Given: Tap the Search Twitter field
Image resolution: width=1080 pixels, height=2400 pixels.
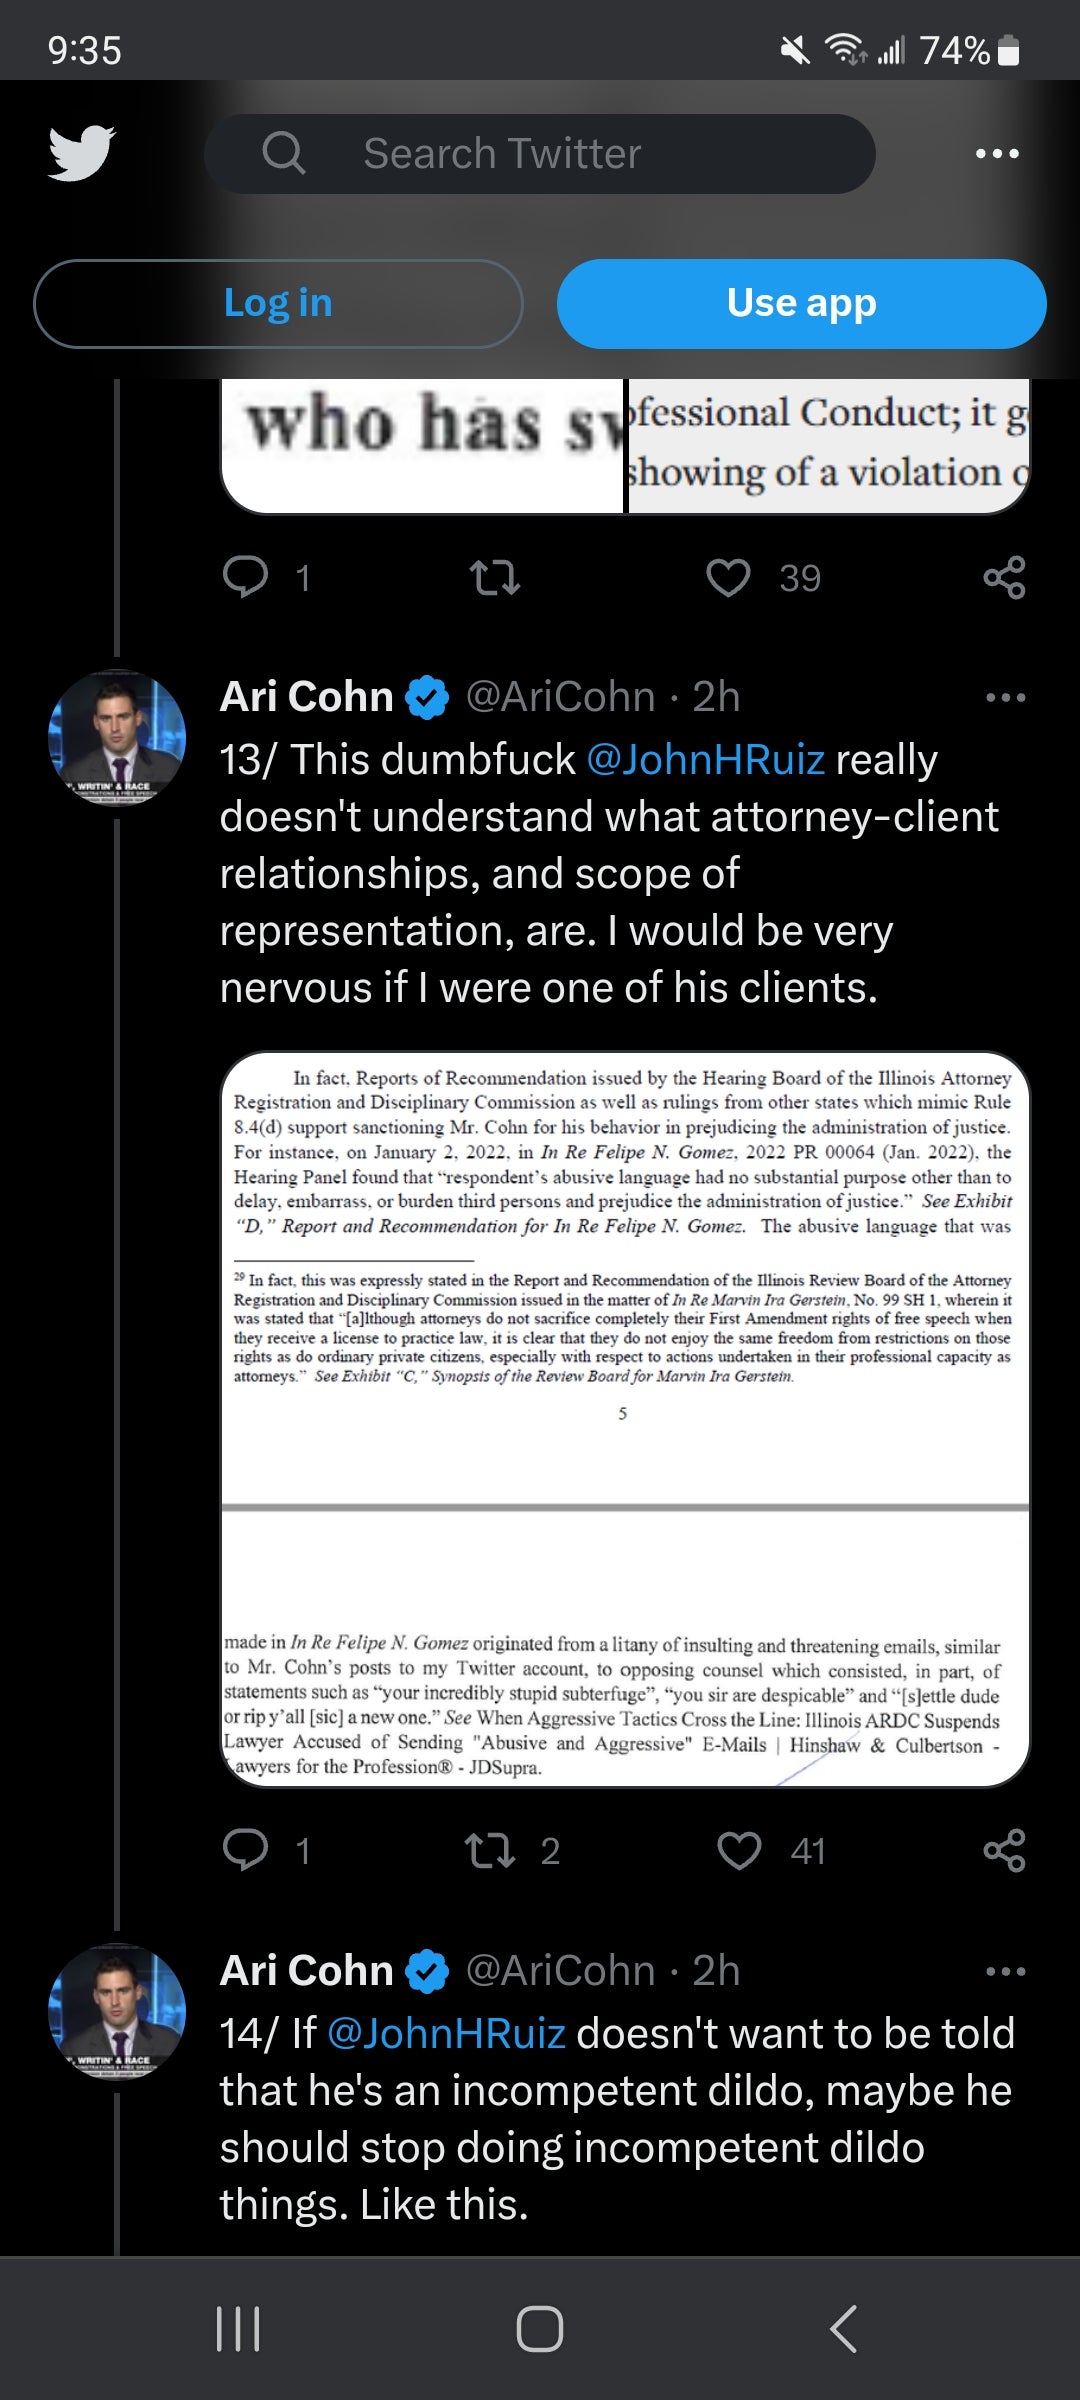Looking at the screenshot, I should click(x=540, y=154).
